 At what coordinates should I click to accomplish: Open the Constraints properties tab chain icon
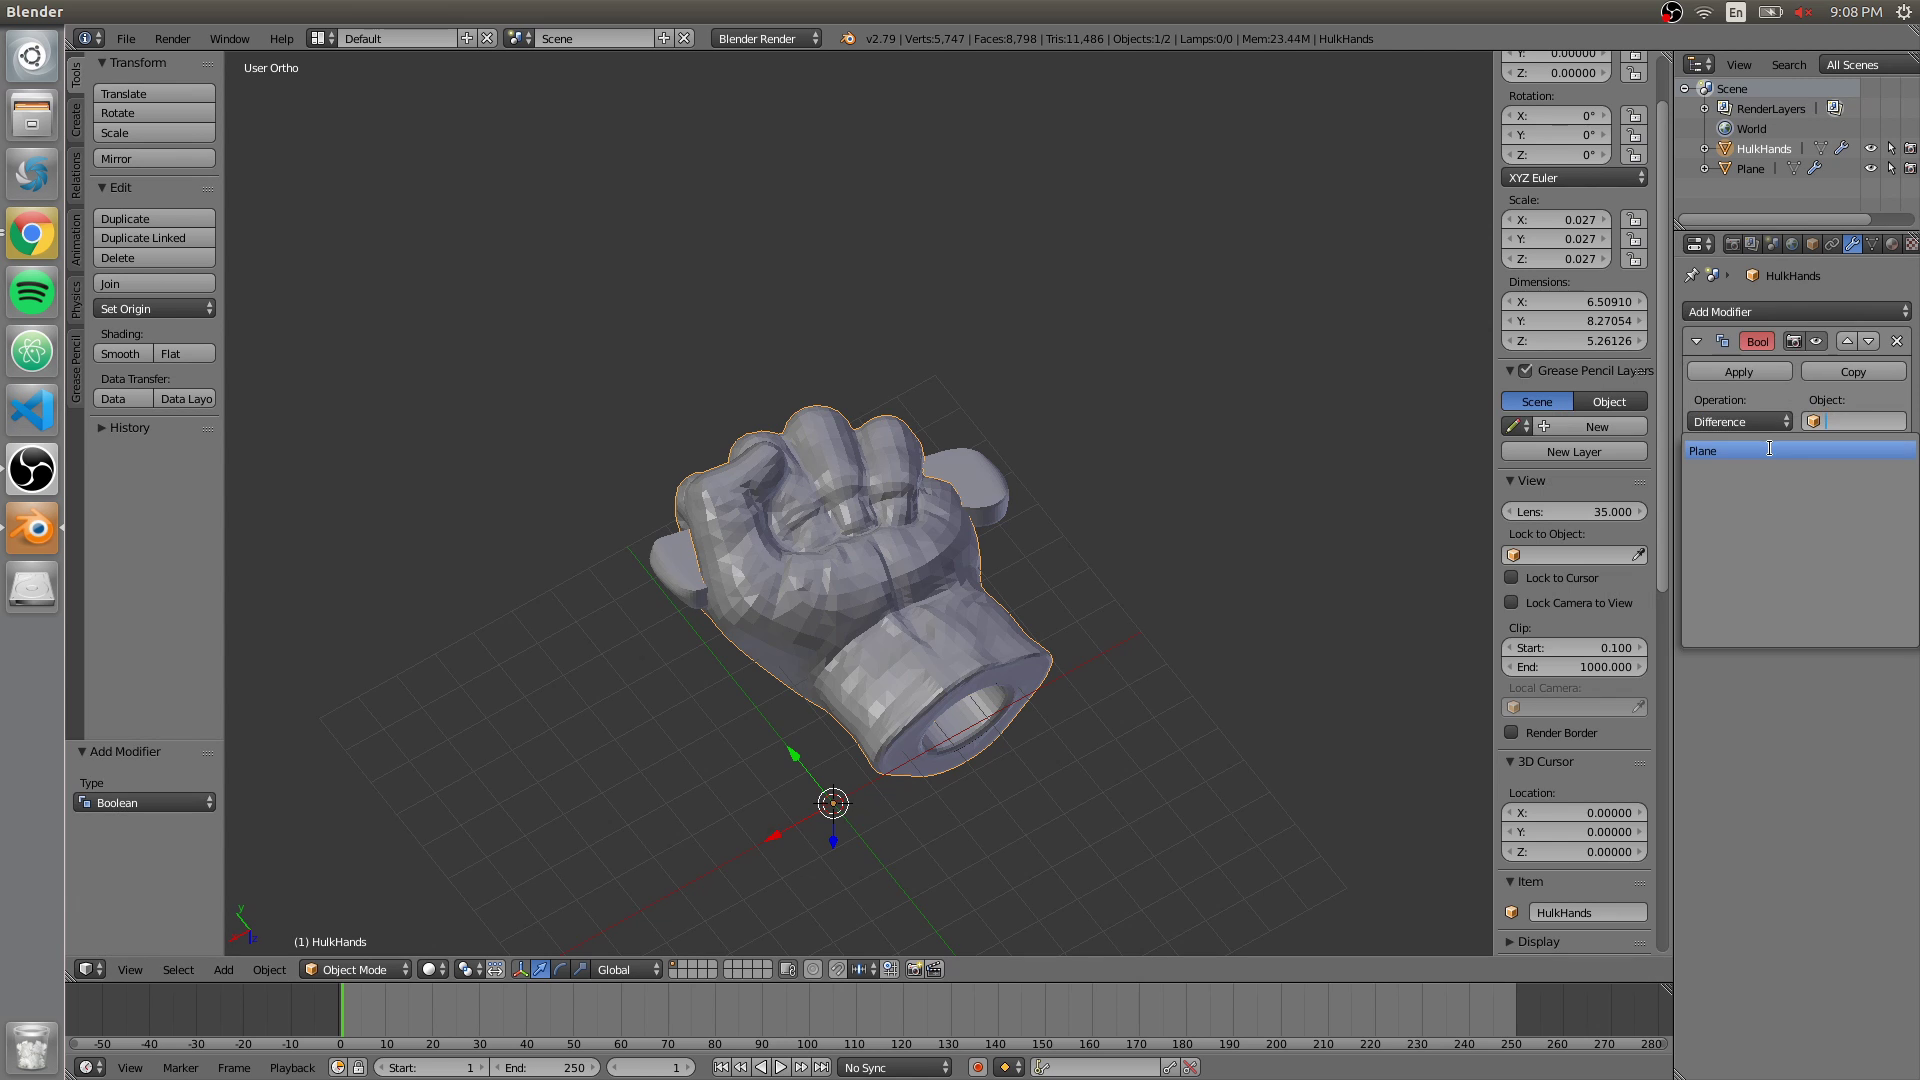pyautogui.click(x=1832, y=244)
